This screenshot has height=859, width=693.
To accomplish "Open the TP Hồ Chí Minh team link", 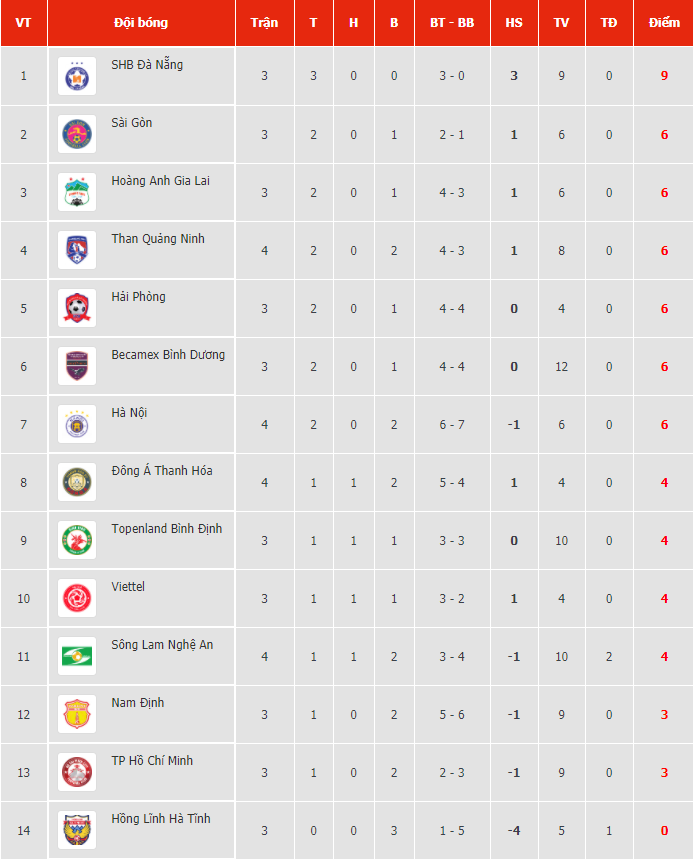I will pos(152,761).
